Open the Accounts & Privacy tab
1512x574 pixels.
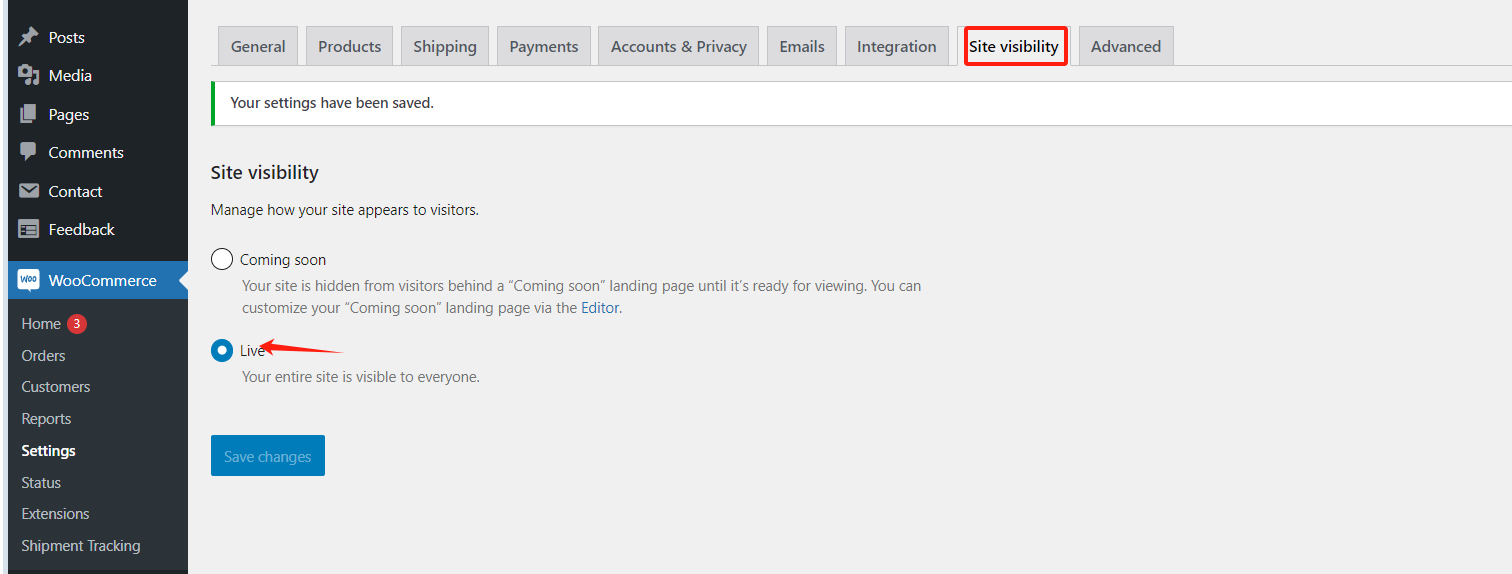[678, 46]
